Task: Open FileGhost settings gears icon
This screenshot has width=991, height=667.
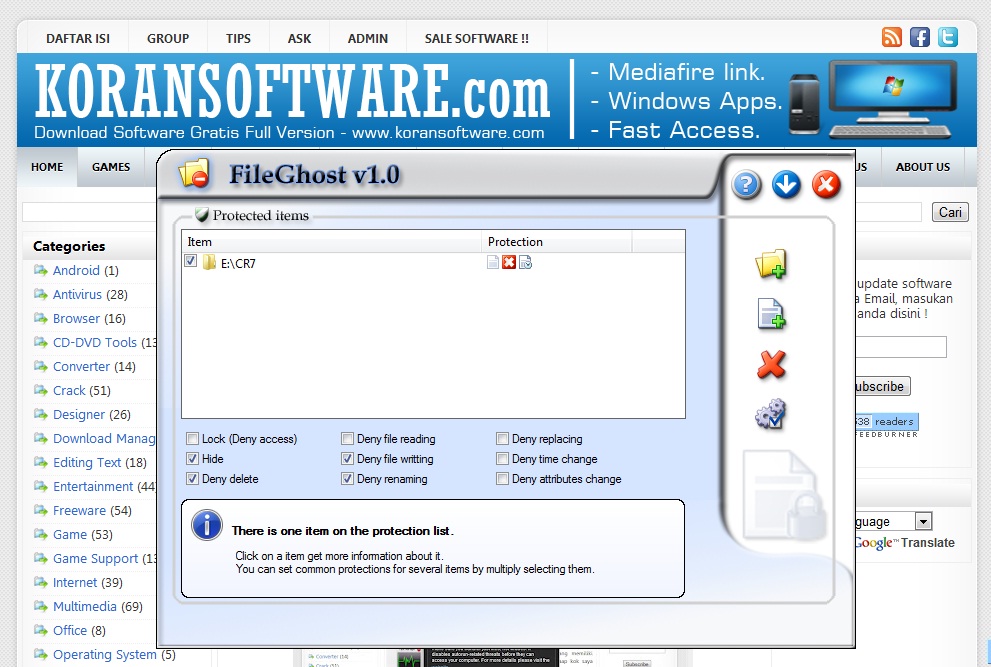Action: [770, 414]
